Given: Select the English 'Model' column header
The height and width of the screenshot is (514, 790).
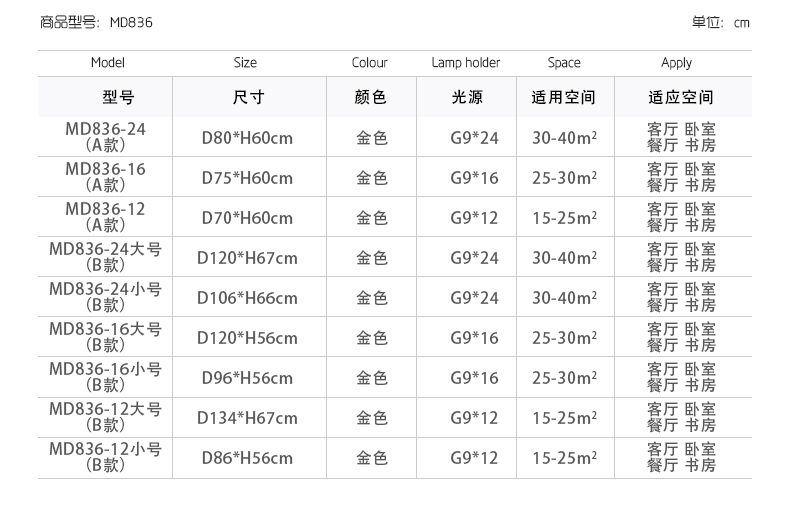Looking at the screenshot, I should click(x=107, y=62).
